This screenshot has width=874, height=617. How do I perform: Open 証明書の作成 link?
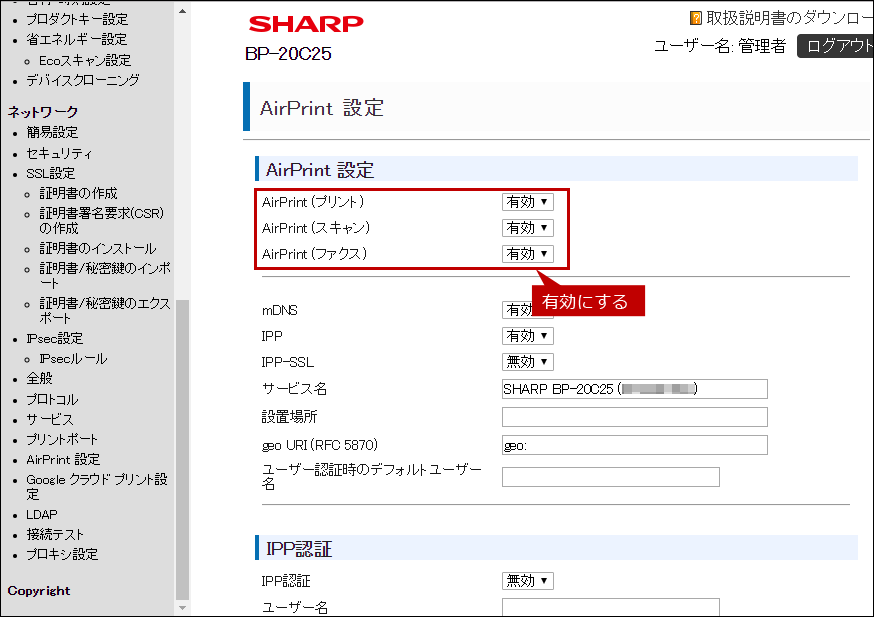coord(78,193)
